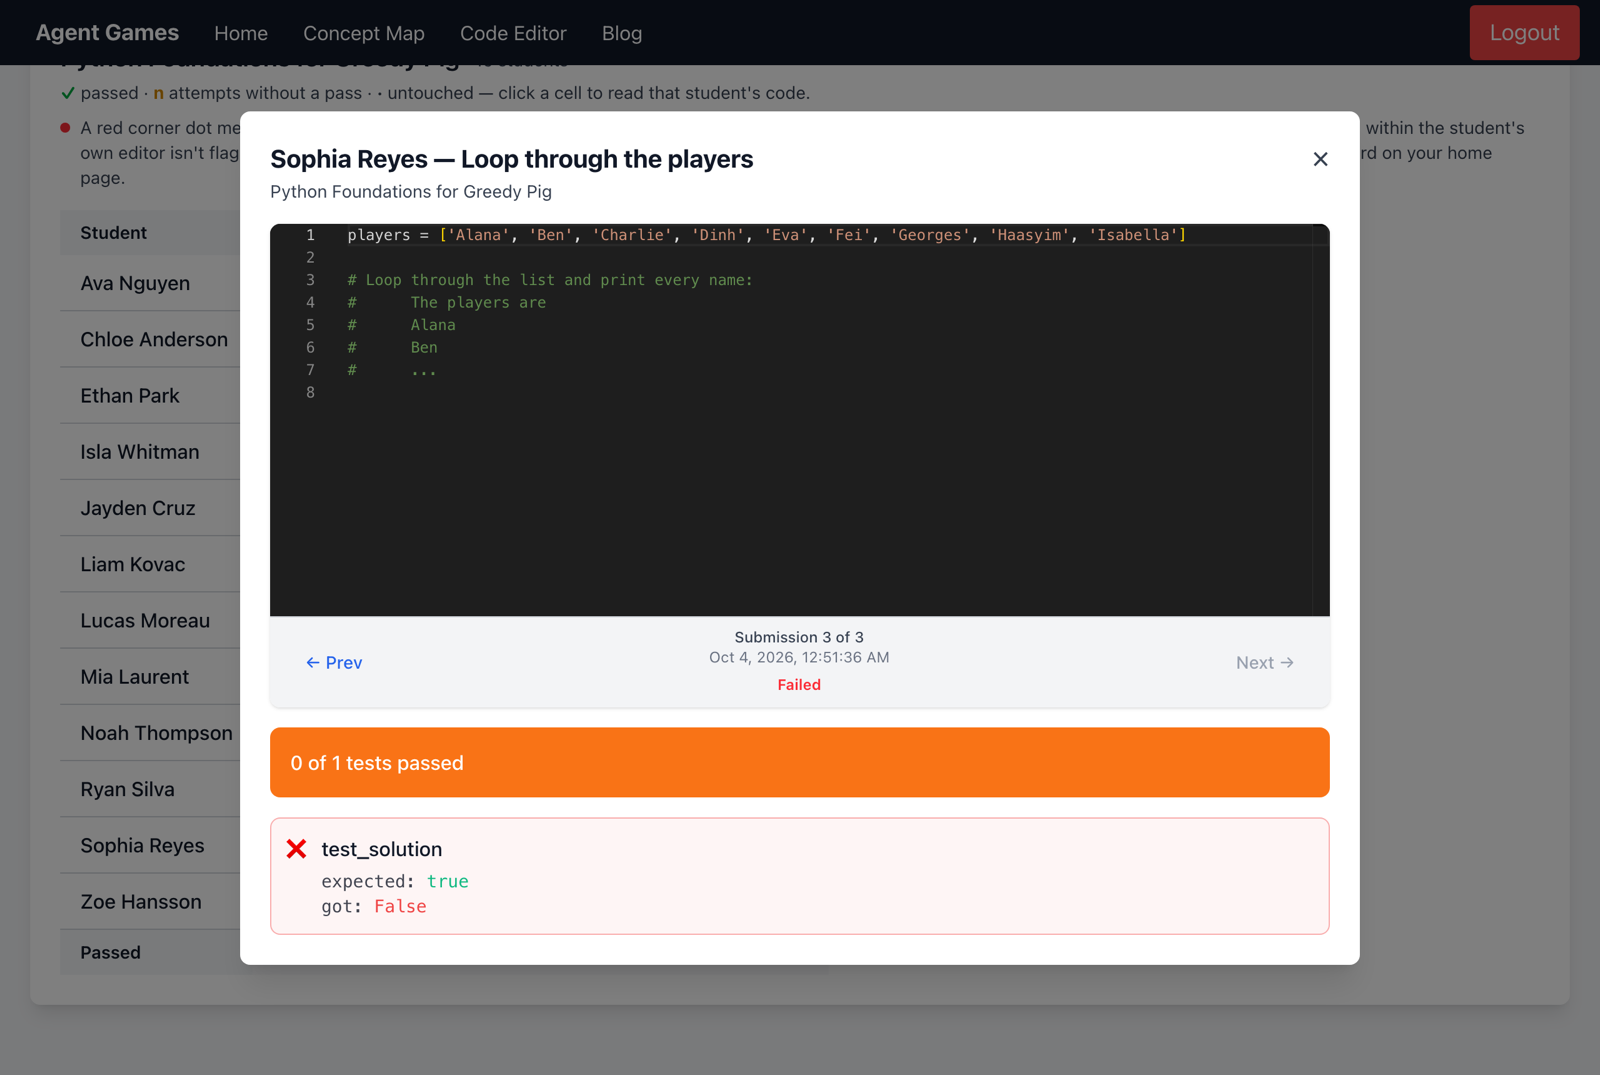
Task: Click line 1 players list code
Action: coord(766,235)
